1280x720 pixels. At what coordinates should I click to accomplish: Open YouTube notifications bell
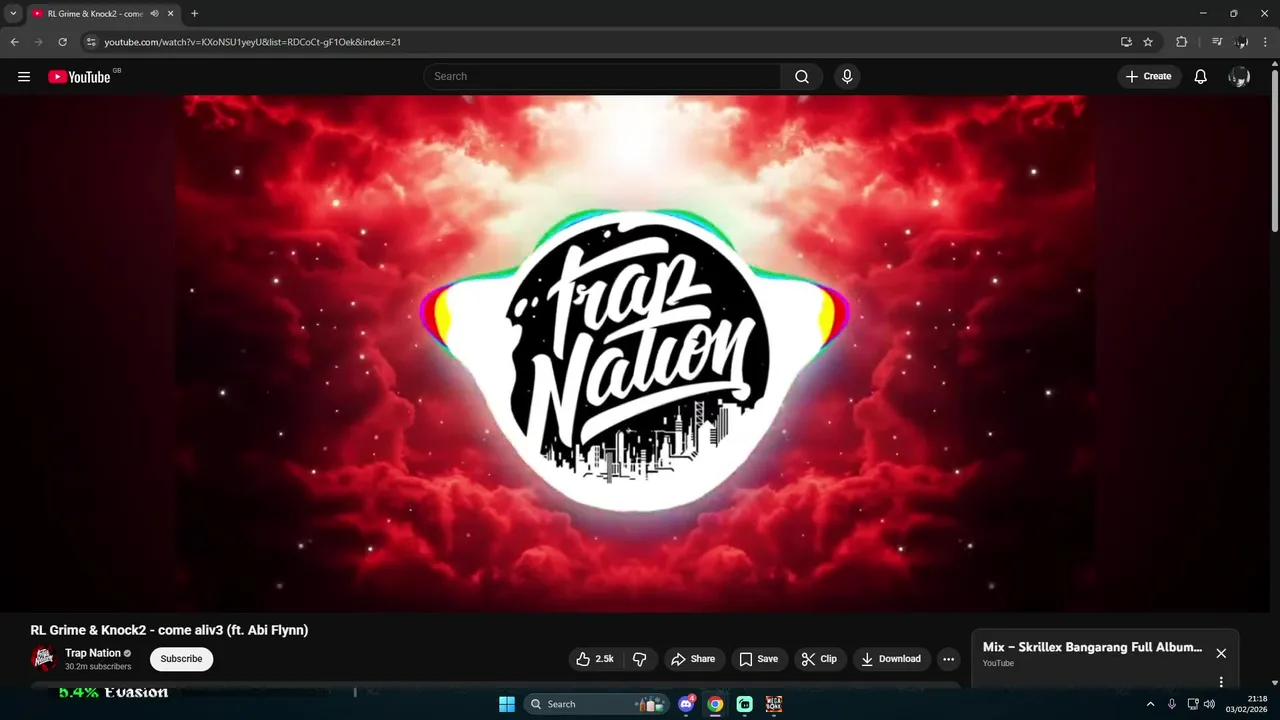pyautogui.click(x=1200, y=76)
